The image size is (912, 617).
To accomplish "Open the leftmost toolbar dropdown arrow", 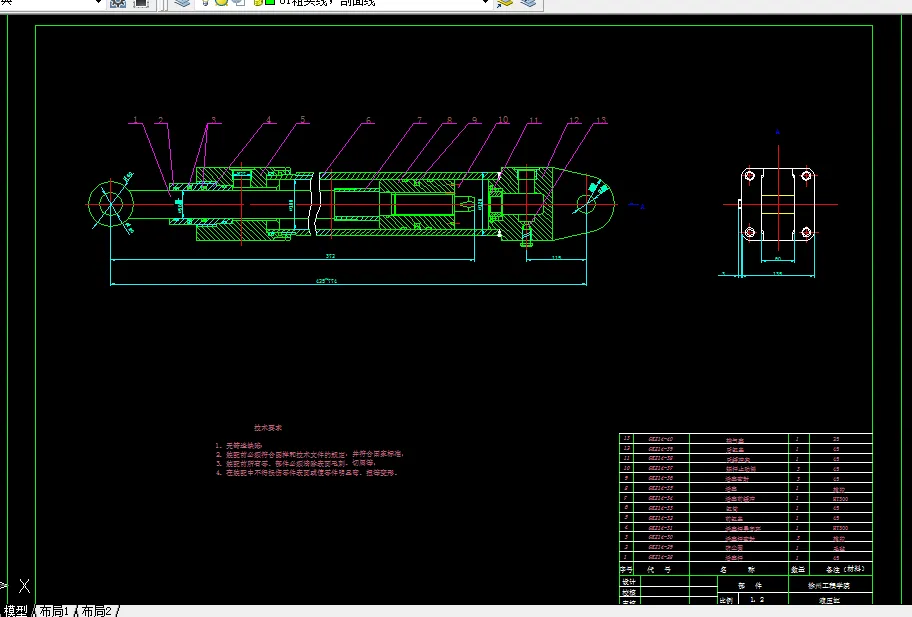I will point(97,3).
